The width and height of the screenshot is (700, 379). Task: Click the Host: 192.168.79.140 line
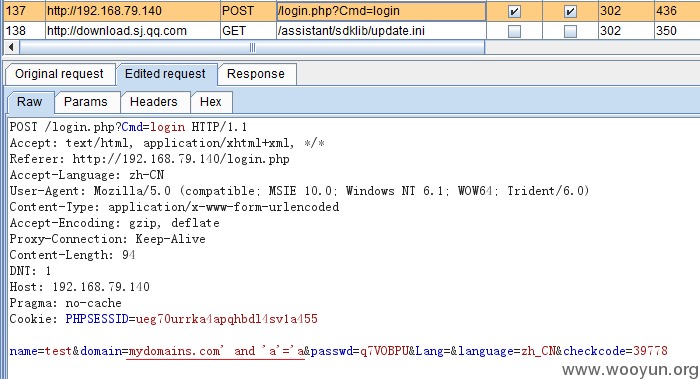click(x=79, y=287)
